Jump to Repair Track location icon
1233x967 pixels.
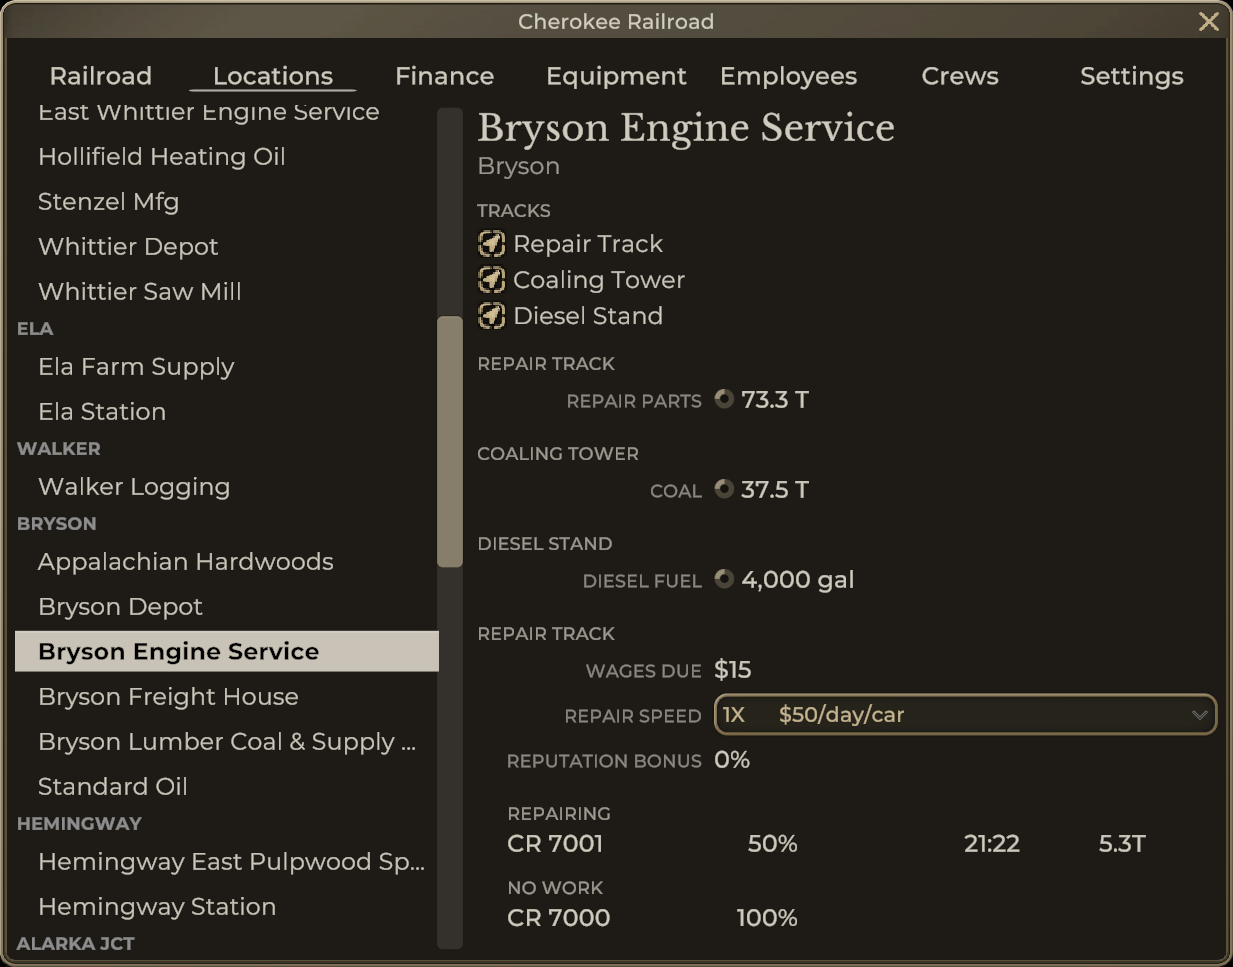coord(491,244)
